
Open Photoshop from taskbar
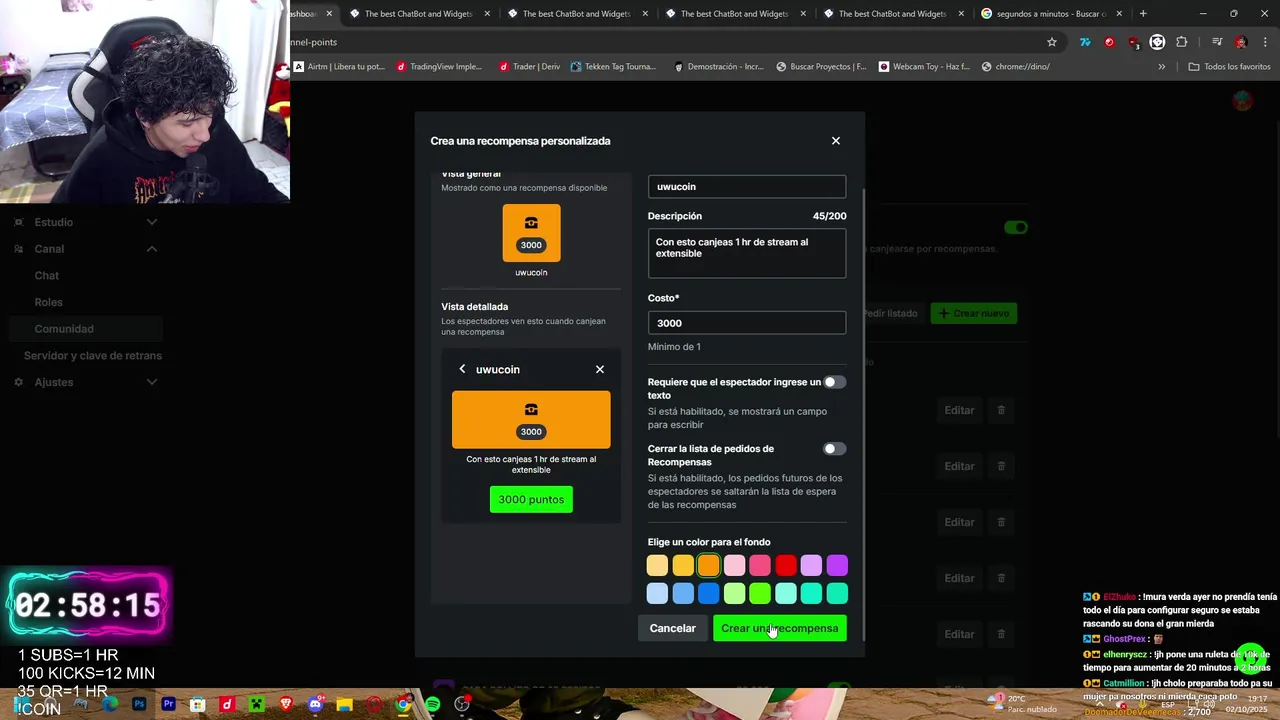(139, 705)
